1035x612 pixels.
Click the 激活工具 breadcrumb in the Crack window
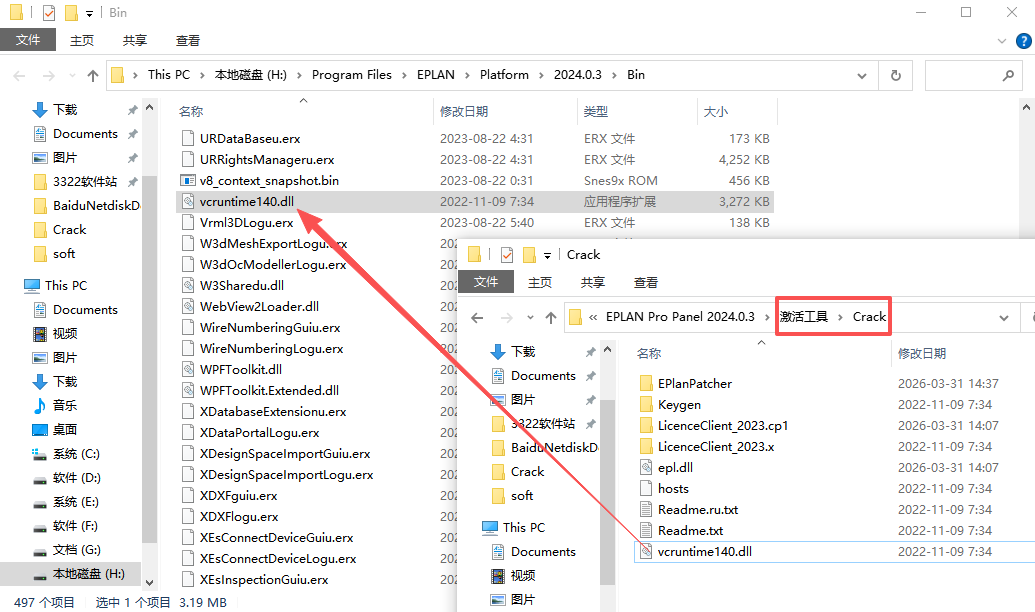click(x=804, y=317)
